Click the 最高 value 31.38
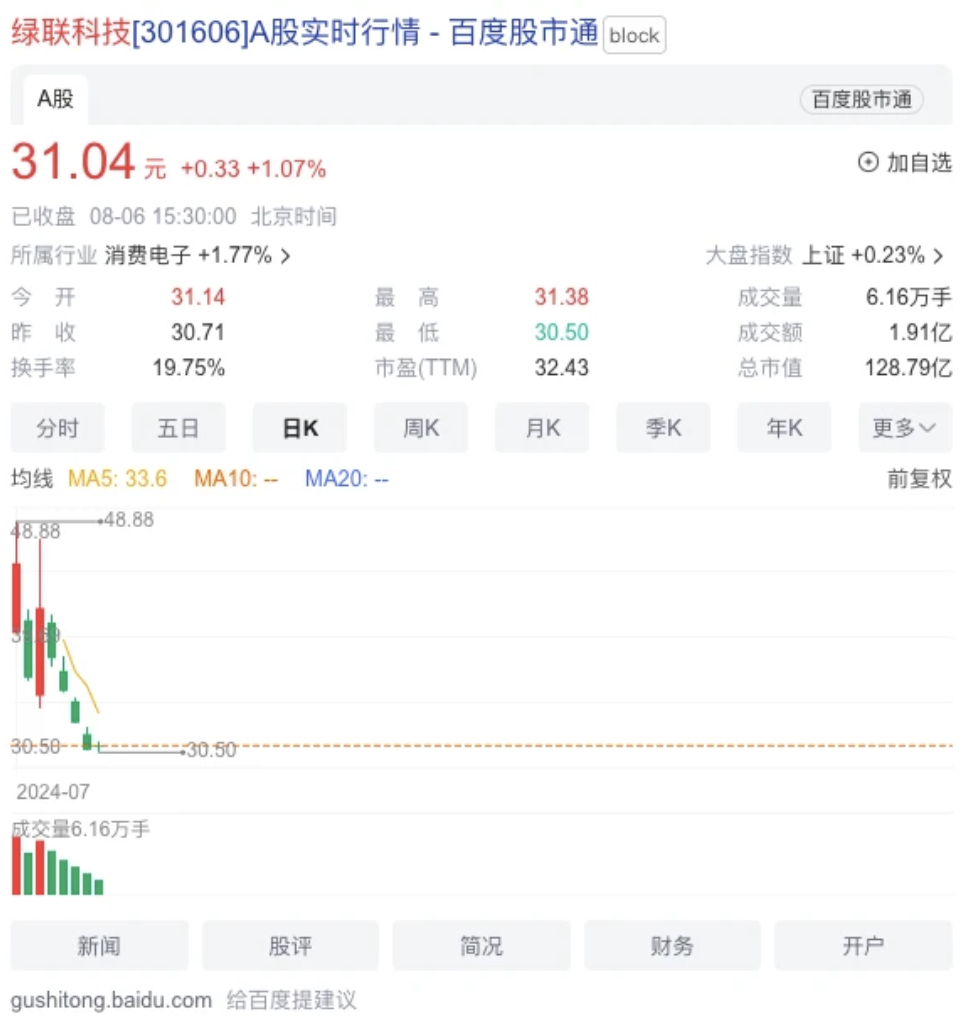Viewport: 978px width, 1016px height. (561, 297)
